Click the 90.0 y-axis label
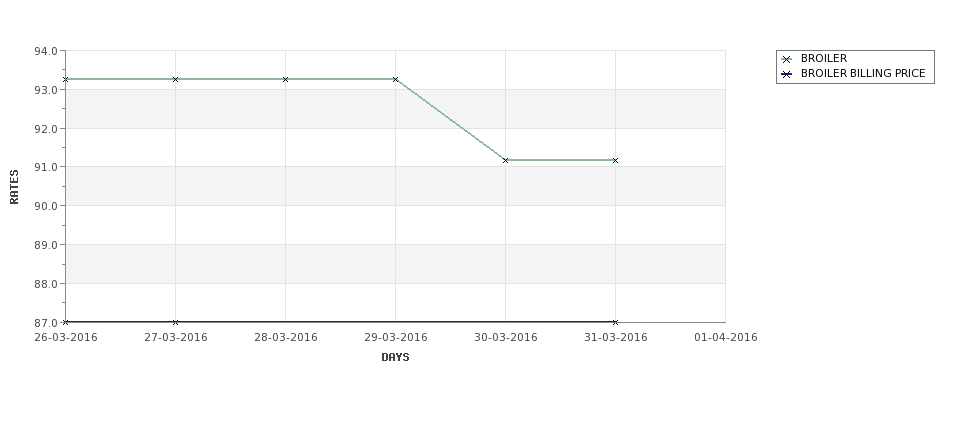 [x=46, y=206]
